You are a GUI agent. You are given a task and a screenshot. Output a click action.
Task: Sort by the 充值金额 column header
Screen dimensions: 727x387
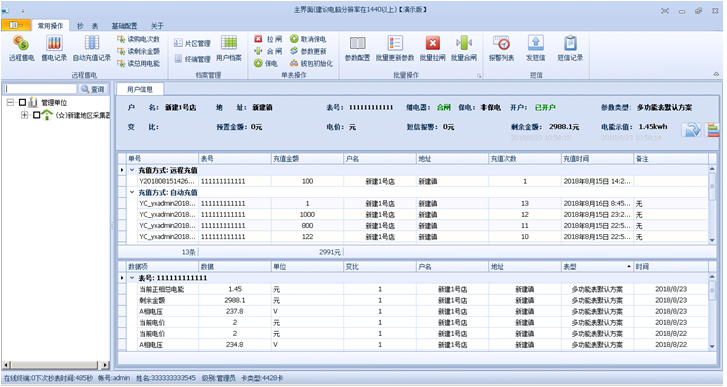(307, 159)
